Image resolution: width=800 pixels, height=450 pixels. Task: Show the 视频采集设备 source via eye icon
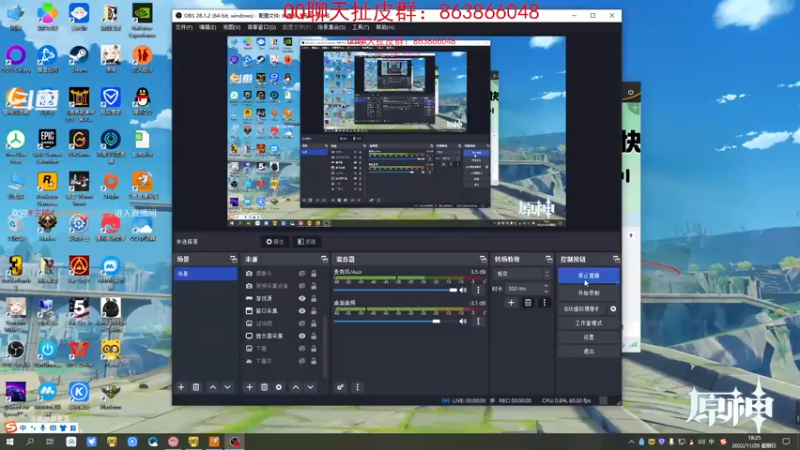pyautogui.click(x=302, y=286)
